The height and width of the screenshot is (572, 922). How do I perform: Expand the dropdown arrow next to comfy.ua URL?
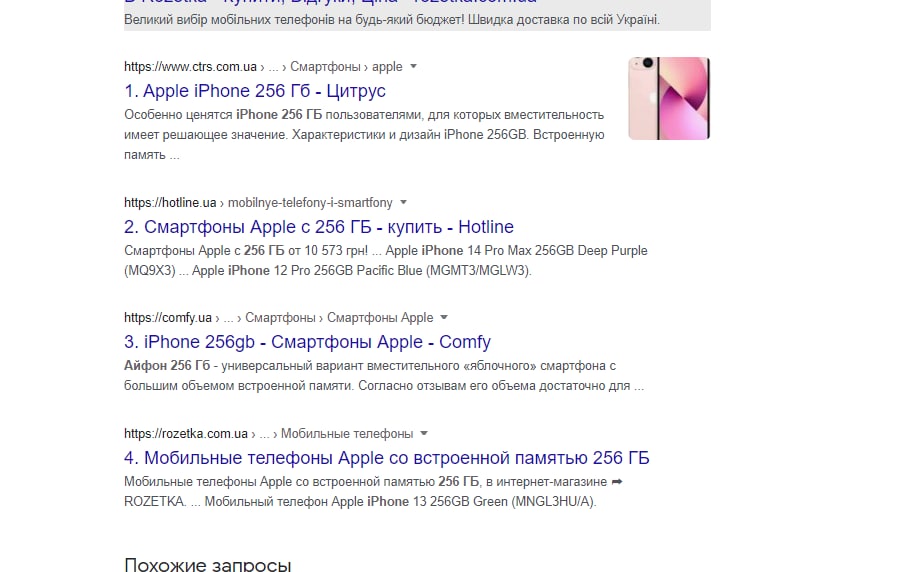coord(444,317)
